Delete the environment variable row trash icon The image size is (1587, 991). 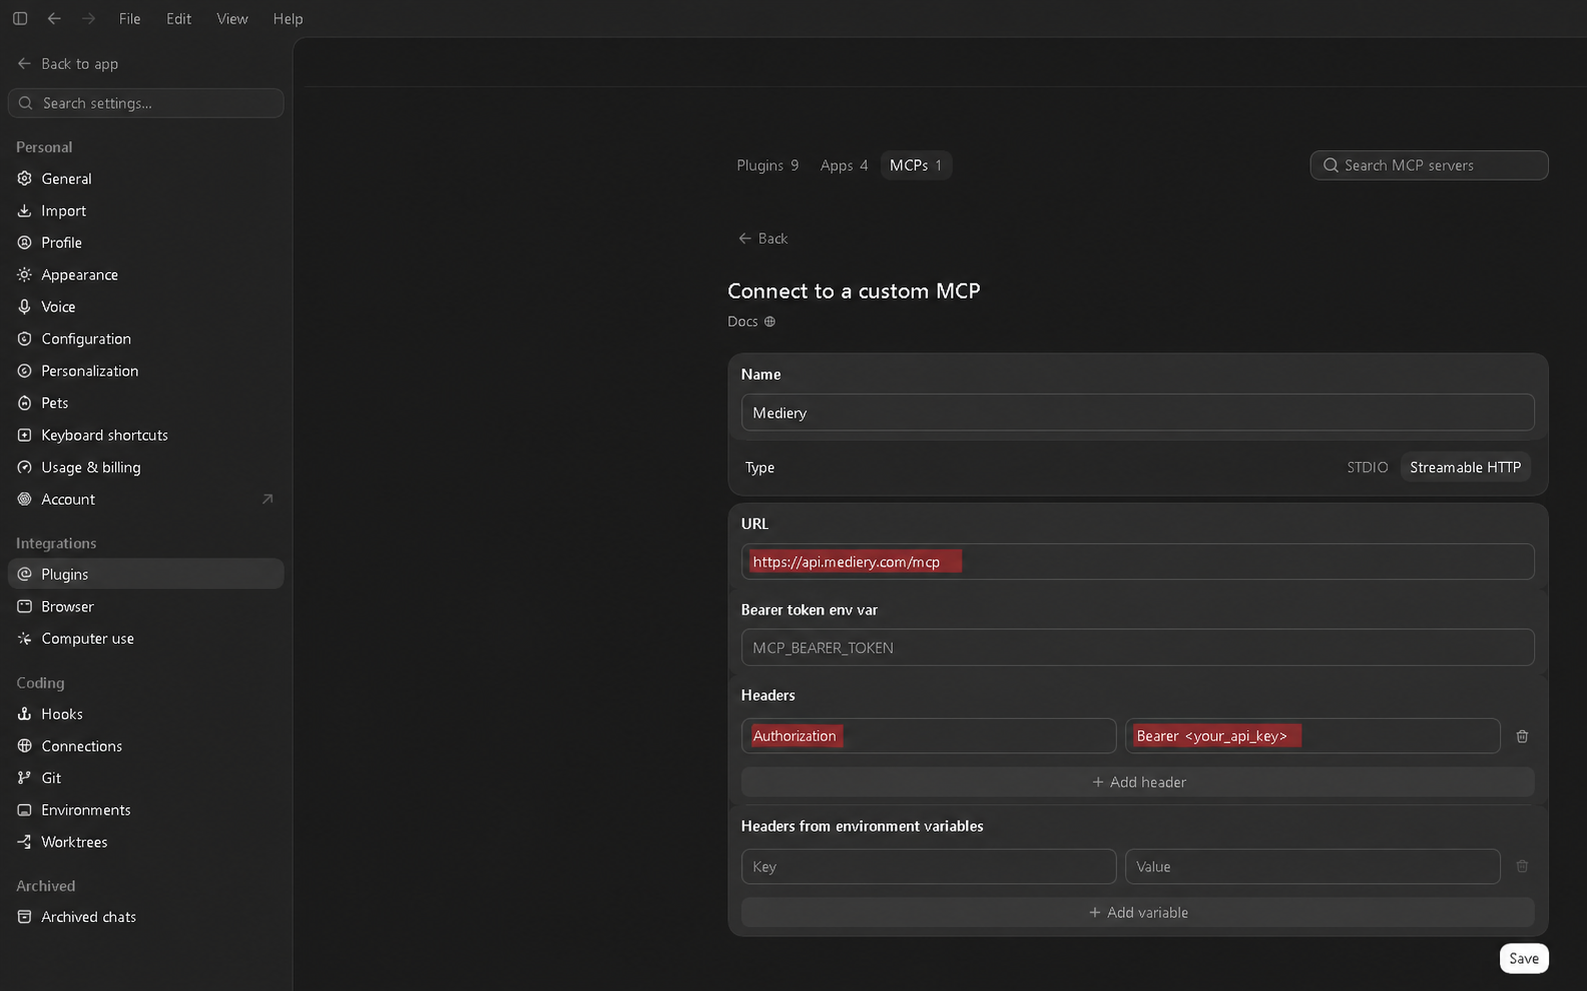click(1522, 866)
